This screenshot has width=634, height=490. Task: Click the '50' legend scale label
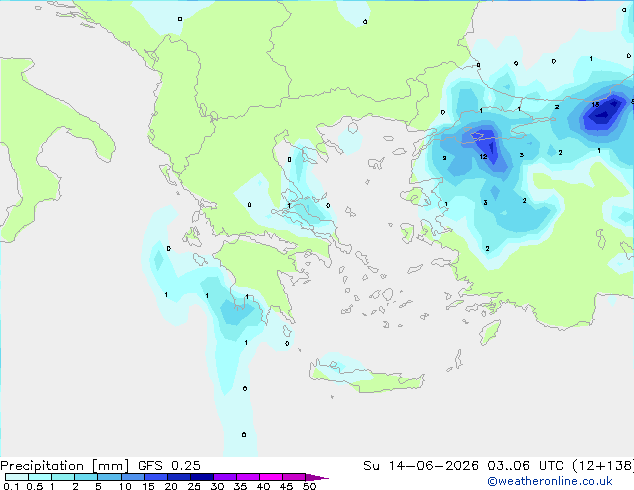[x=309, y=486]
